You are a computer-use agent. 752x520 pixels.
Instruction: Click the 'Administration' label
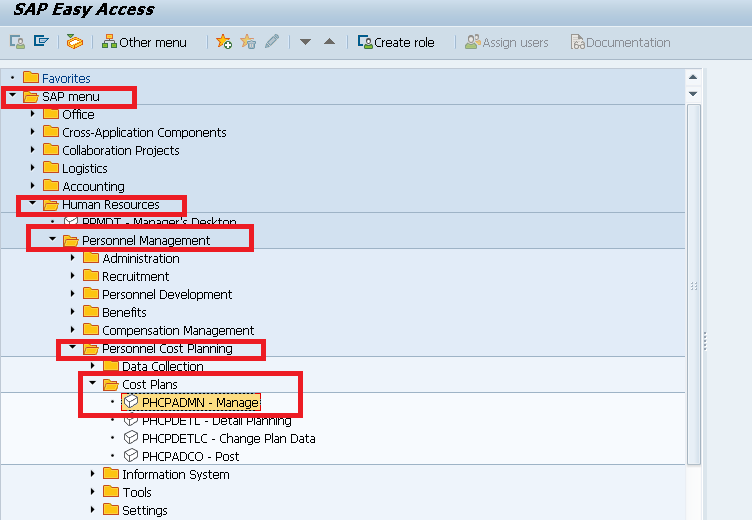click(141, 259)
